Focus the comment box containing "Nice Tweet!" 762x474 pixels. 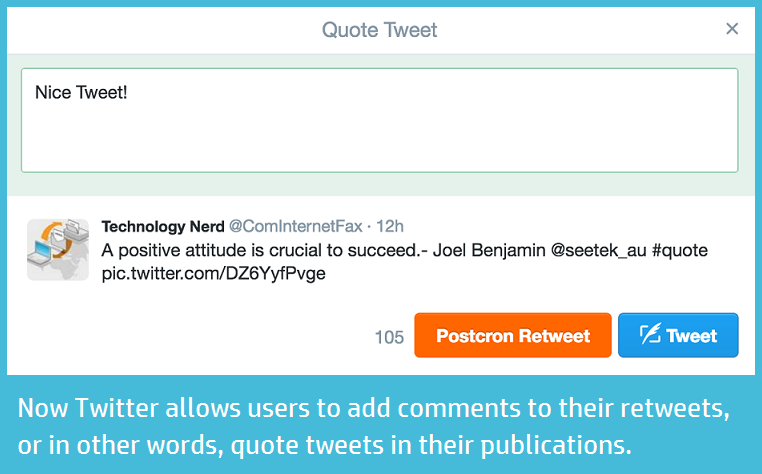[x=380, y=120]
